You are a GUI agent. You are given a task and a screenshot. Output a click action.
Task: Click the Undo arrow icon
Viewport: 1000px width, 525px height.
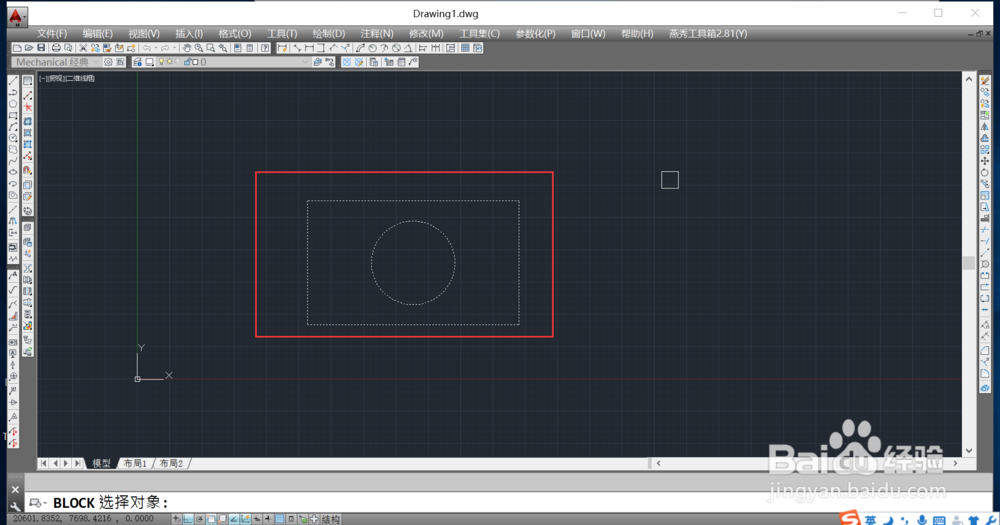click(147, 48)
